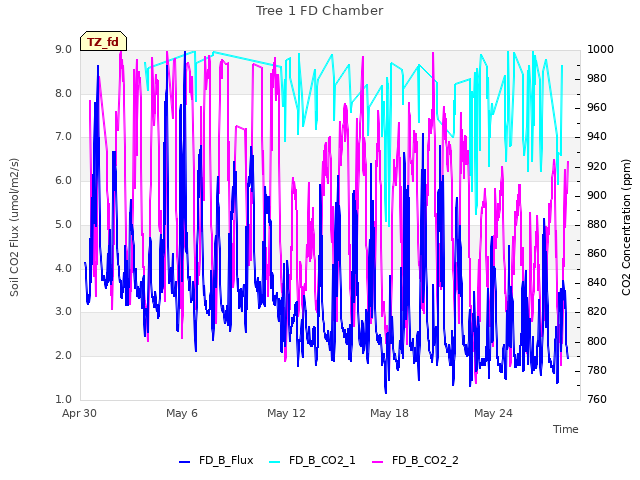Click the 820 right axis tick label

coord(597,312)
